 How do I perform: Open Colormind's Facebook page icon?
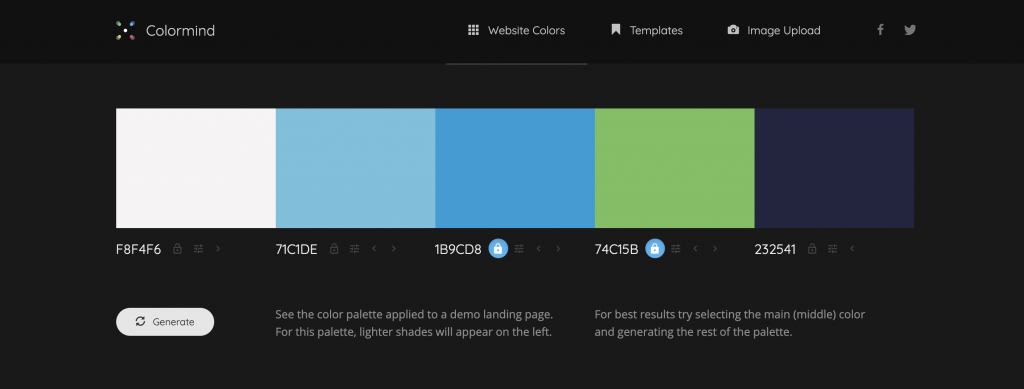[x=880, y=29]
